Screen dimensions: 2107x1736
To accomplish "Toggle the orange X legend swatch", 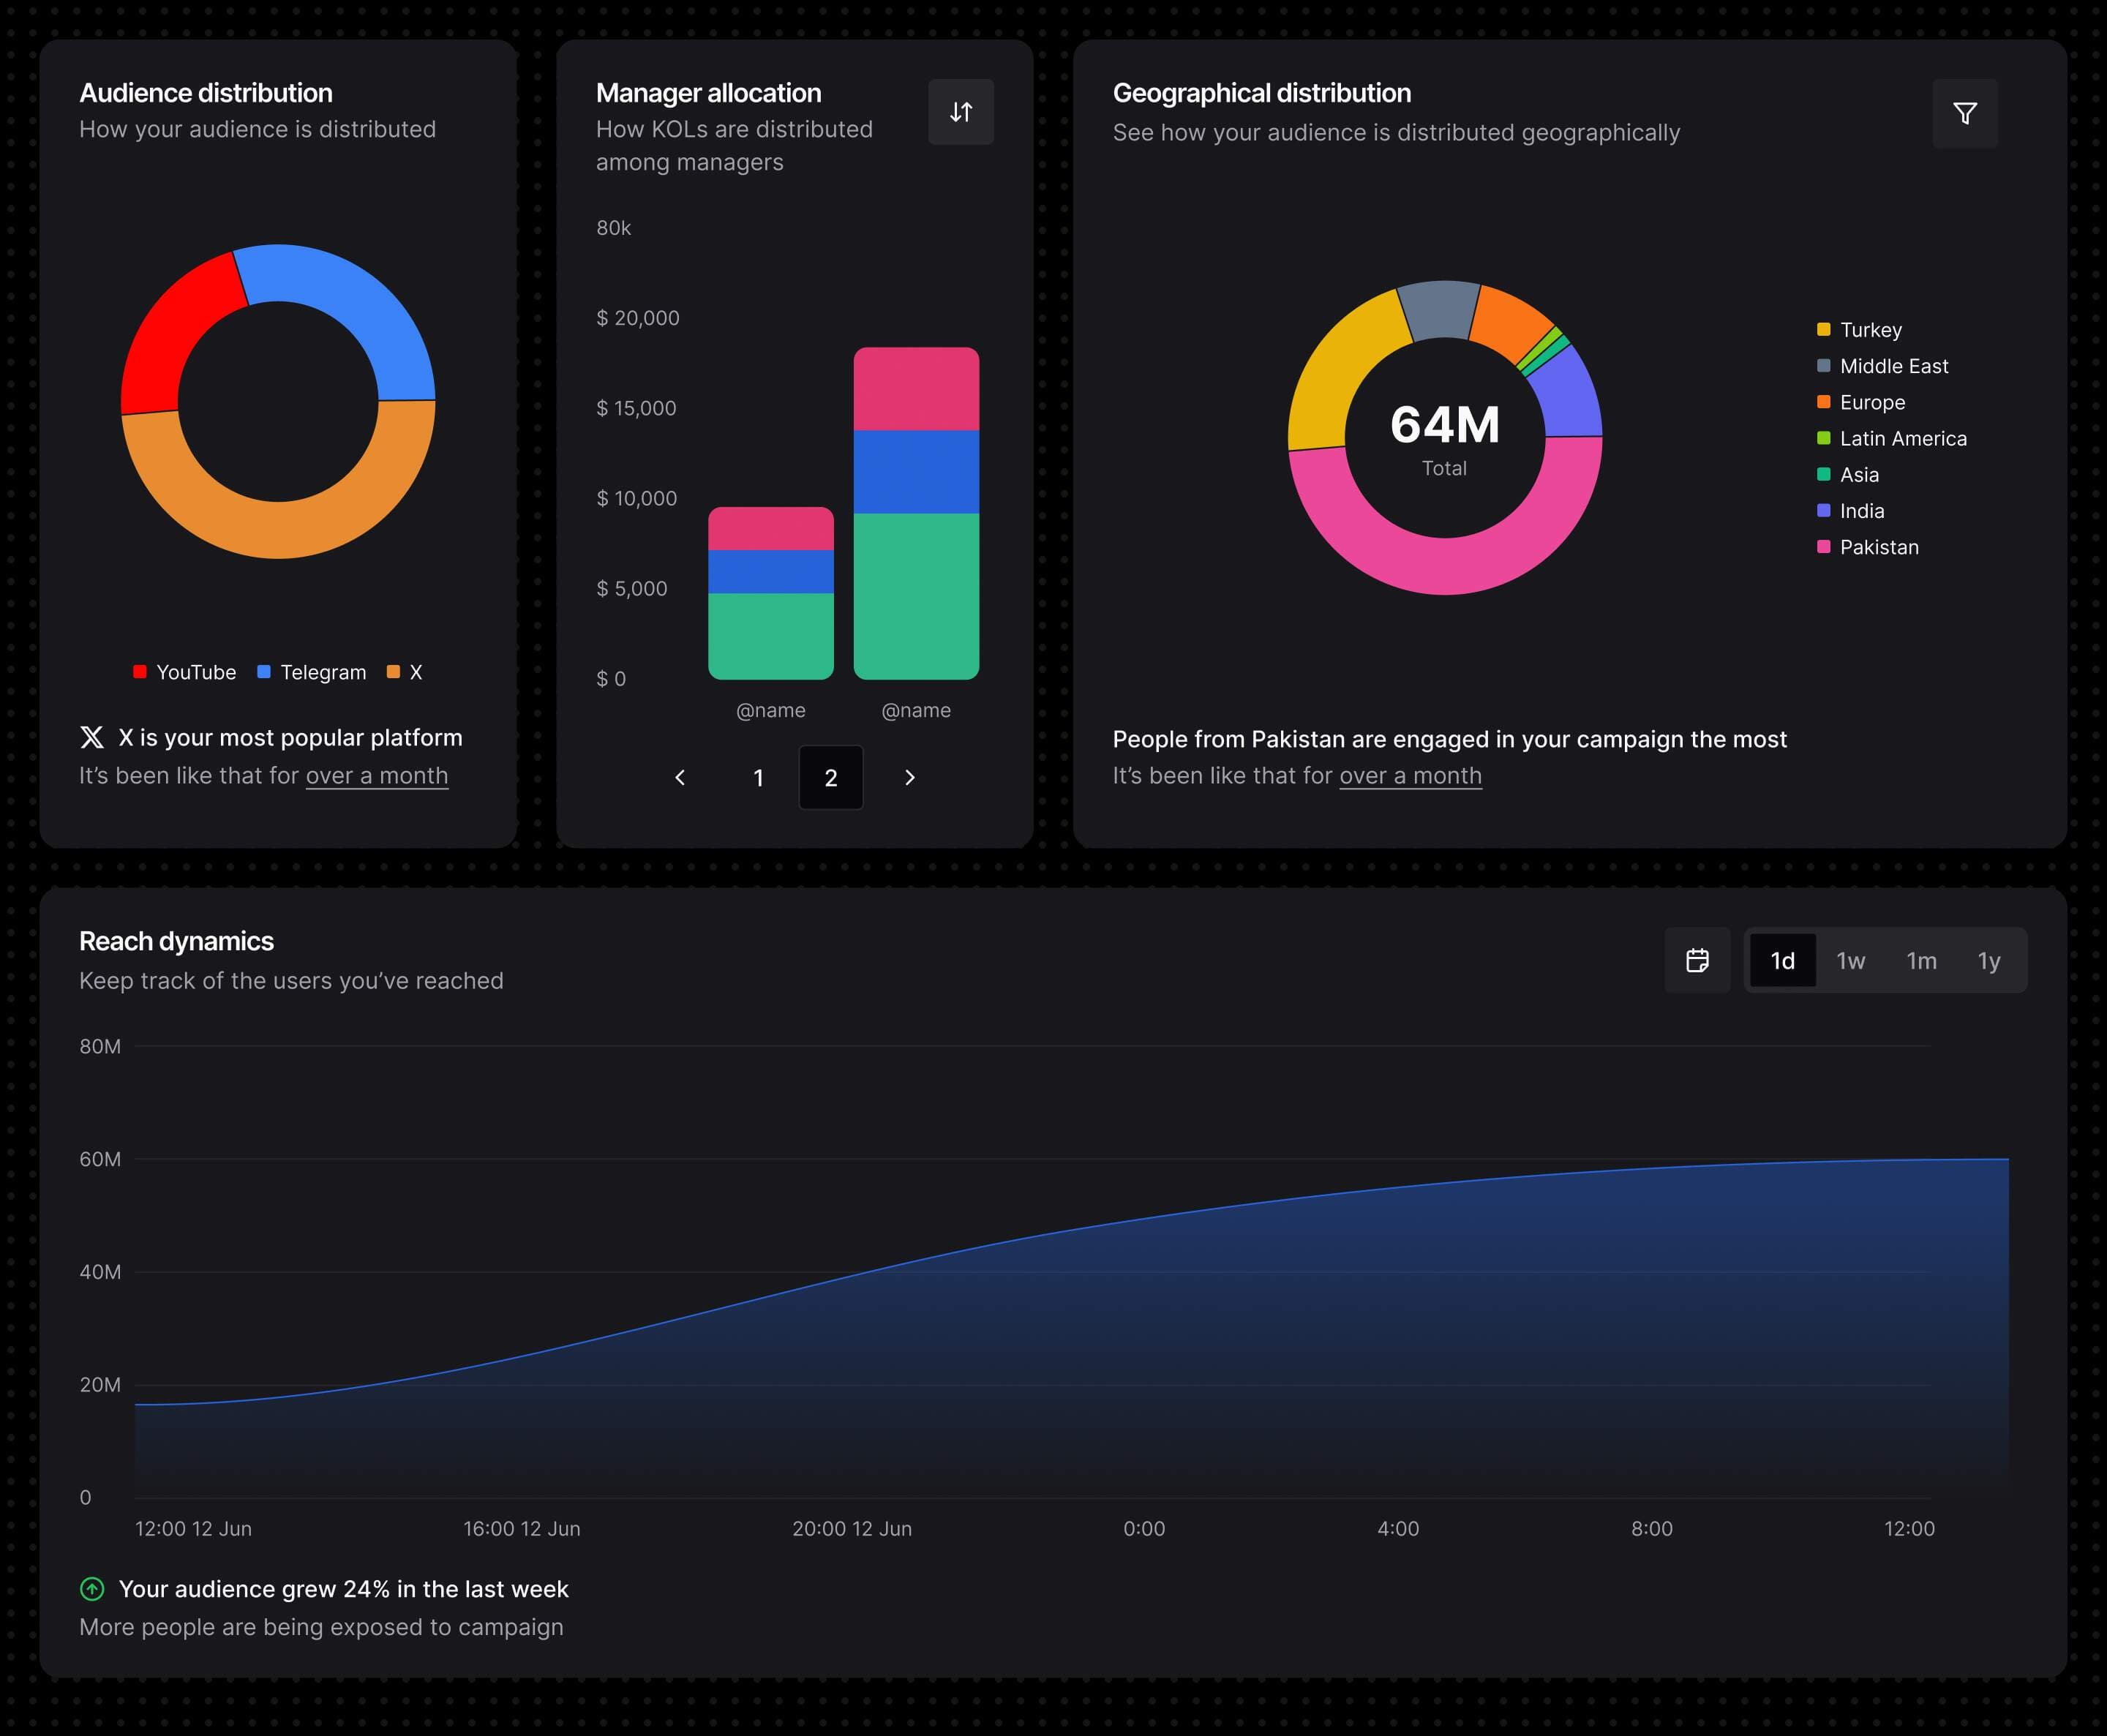I will (393, 672).
